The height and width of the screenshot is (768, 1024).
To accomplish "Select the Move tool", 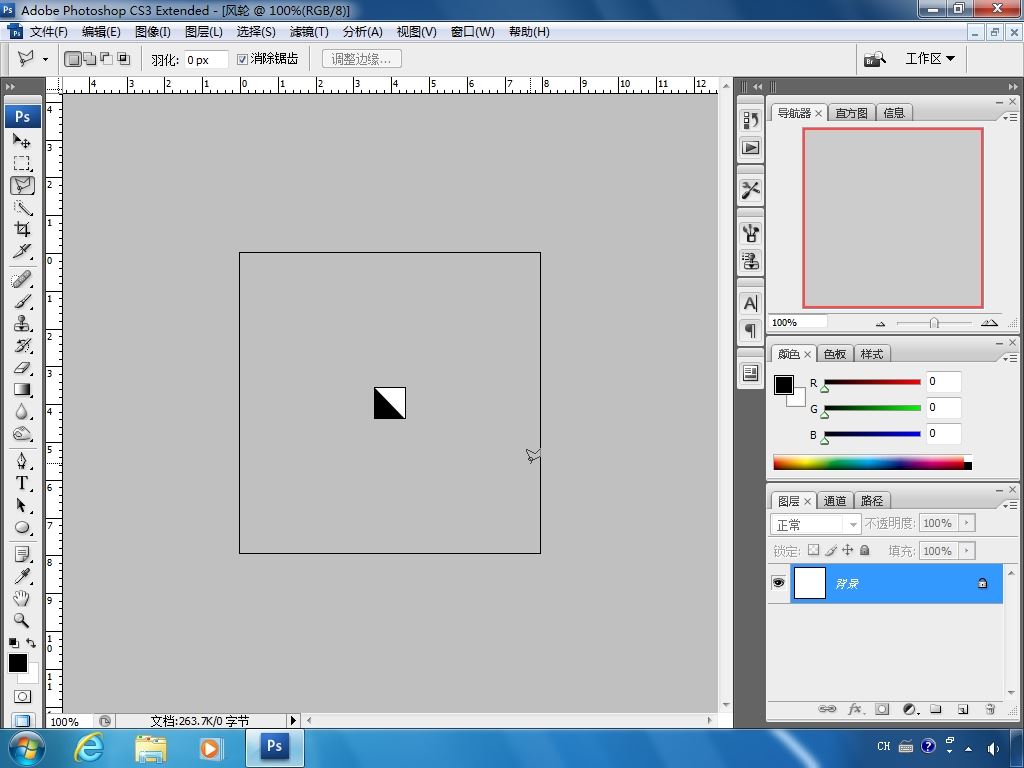I will coord(21,141).
